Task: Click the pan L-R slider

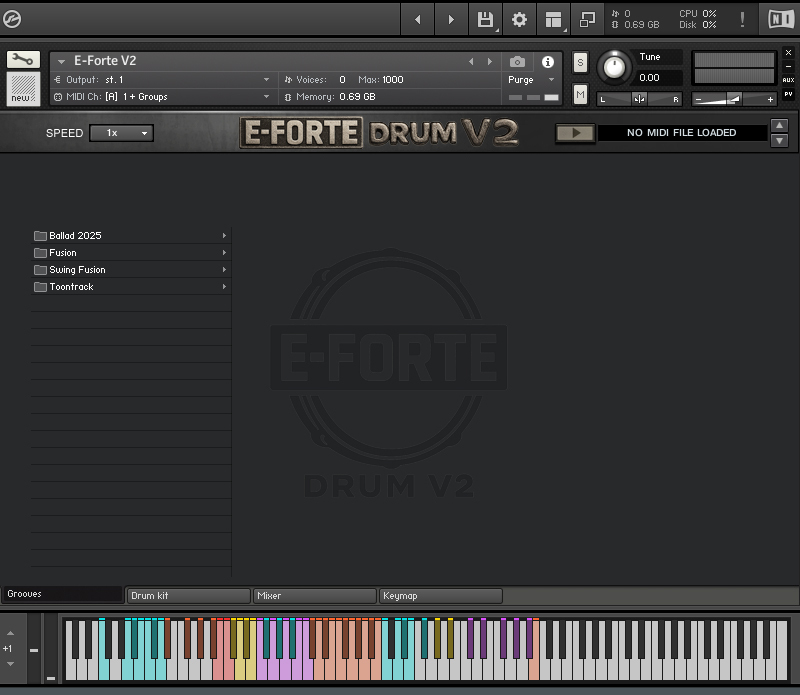Action: point(639,99)
